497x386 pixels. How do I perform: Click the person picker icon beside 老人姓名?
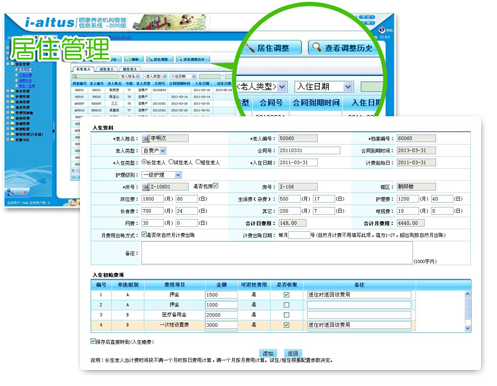(x=146, y=138)
